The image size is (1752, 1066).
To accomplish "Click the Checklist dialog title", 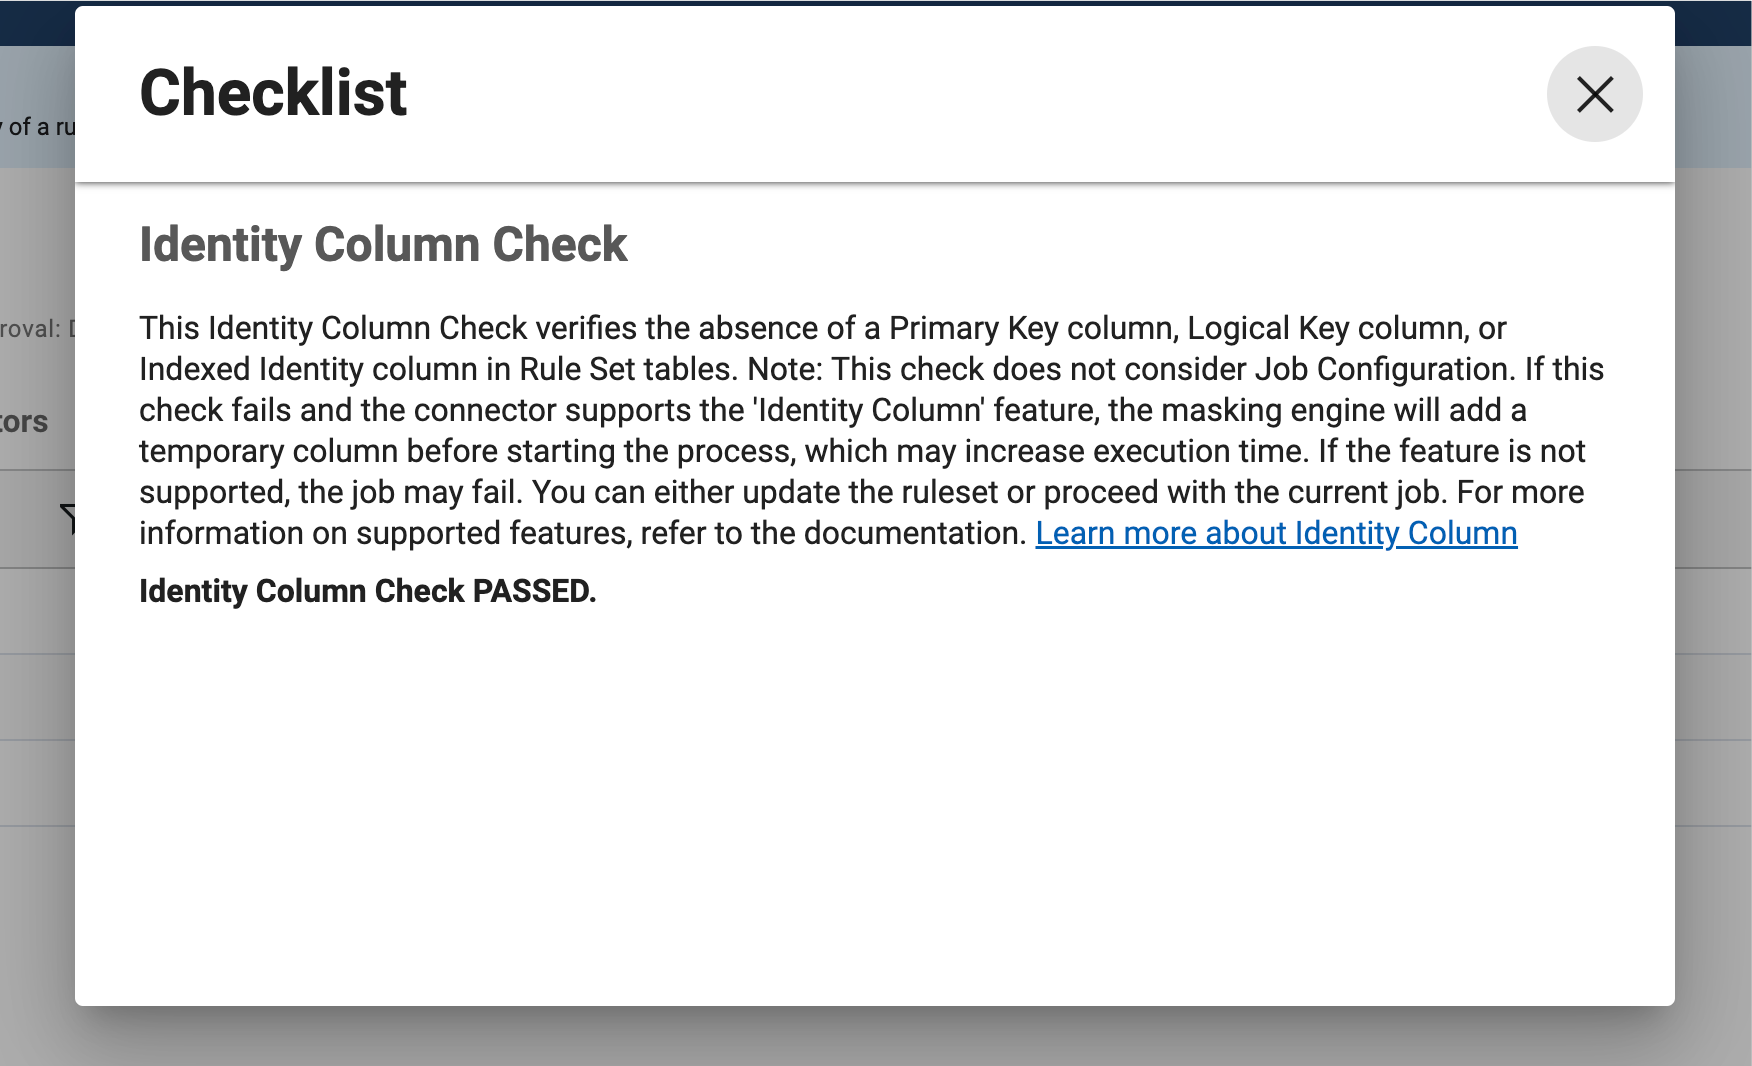I will coord(273,93).
